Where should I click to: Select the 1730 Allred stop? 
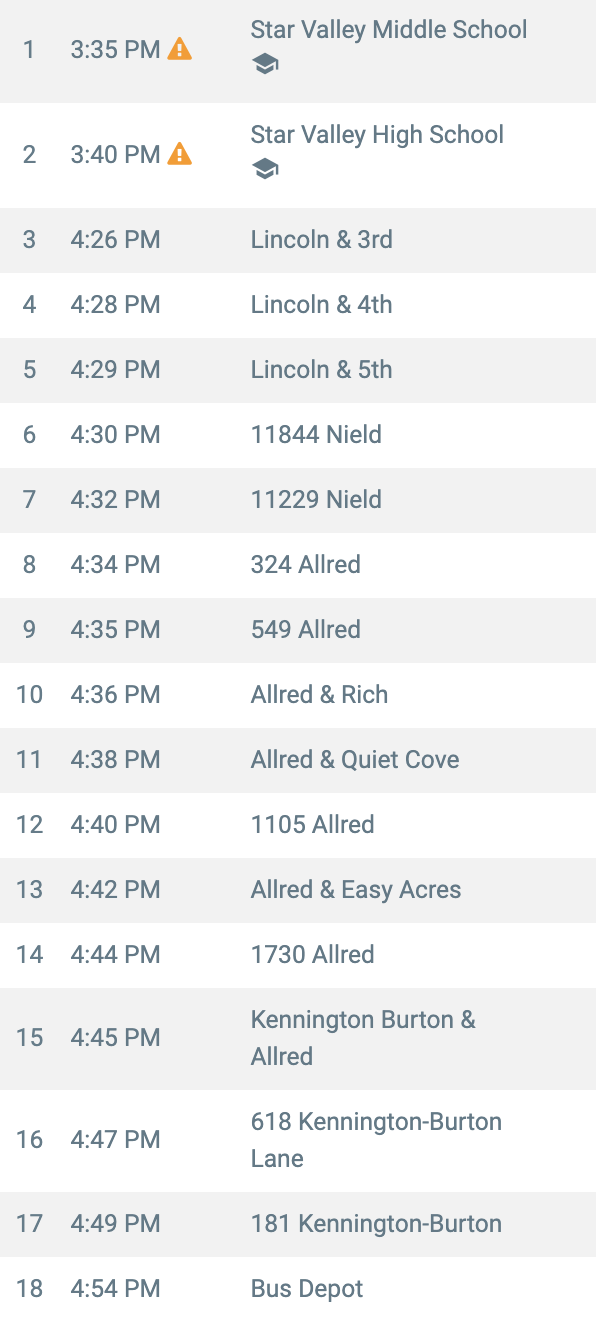[298, 955]
